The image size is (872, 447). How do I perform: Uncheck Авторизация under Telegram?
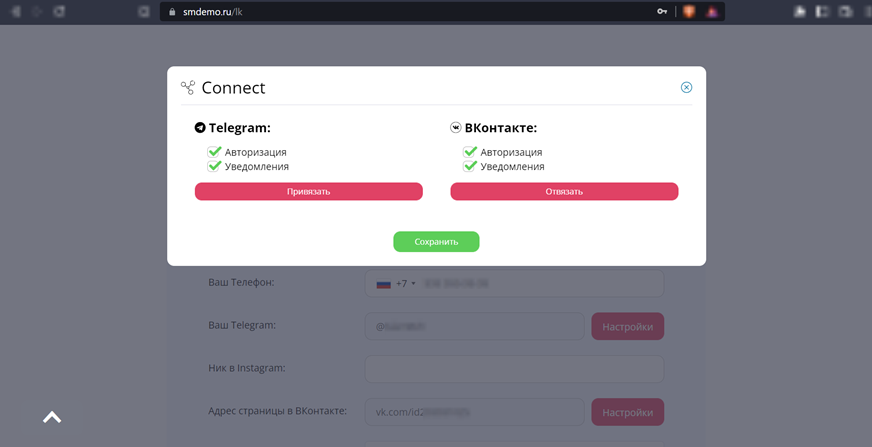(x=214, y=152)
